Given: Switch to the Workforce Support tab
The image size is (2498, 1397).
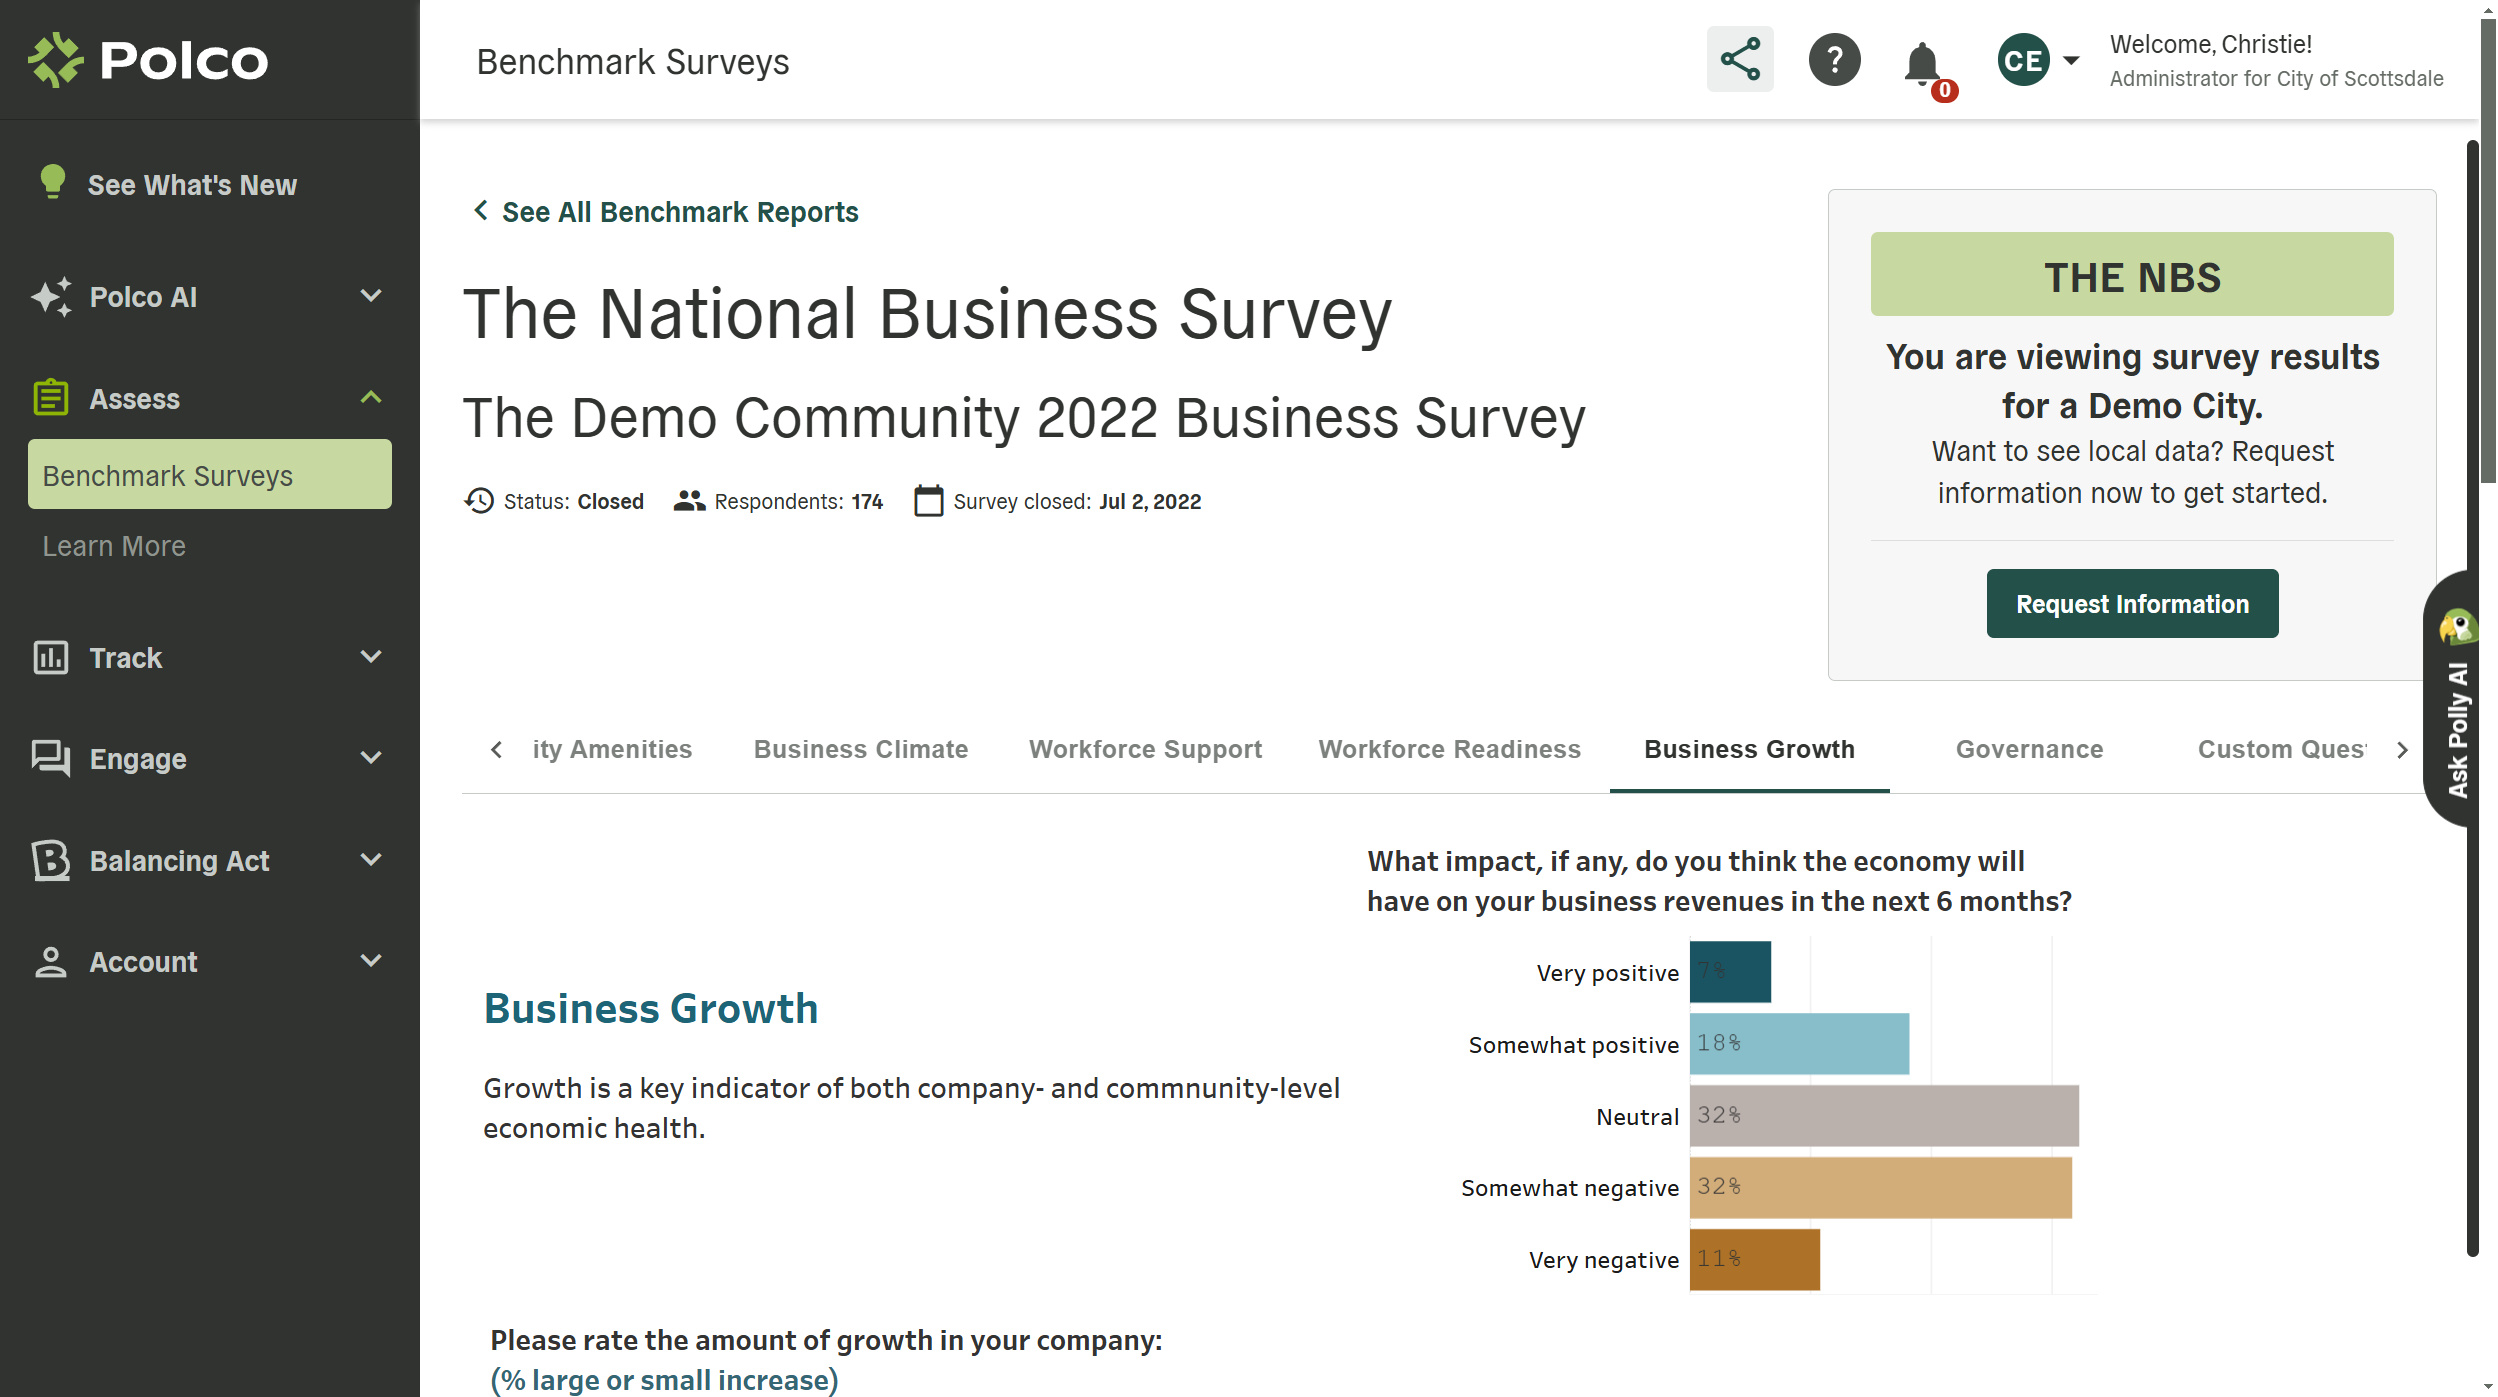Looking at the screenshot, I should (x=1145, y=749).
